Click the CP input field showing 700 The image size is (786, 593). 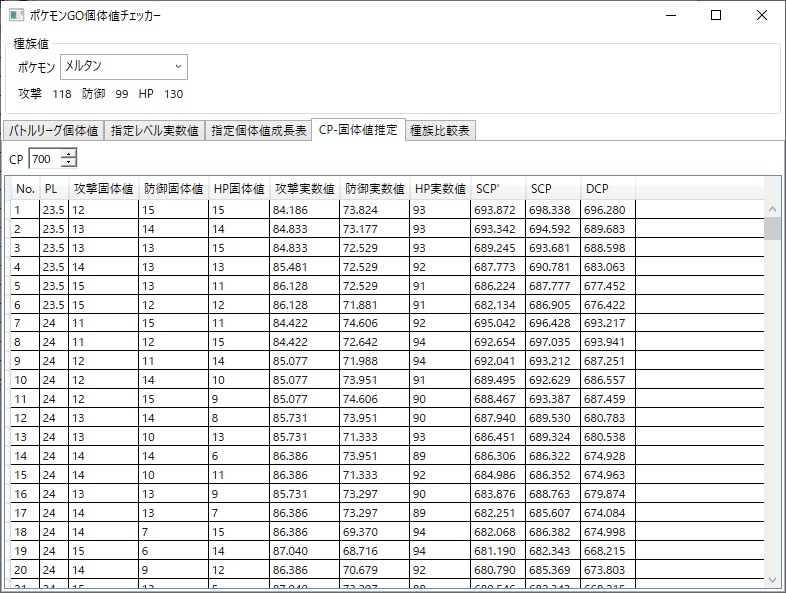[45, 159]
